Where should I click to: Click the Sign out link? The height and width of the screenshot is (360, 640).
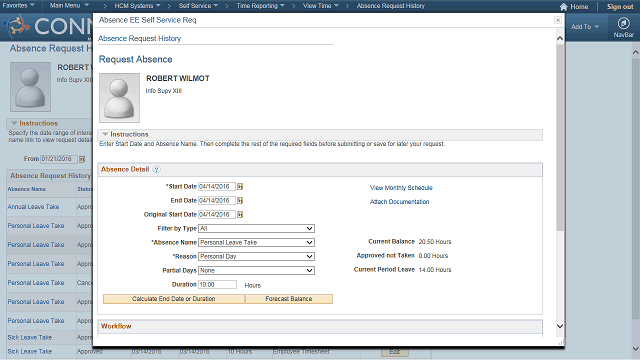[620, 7]
